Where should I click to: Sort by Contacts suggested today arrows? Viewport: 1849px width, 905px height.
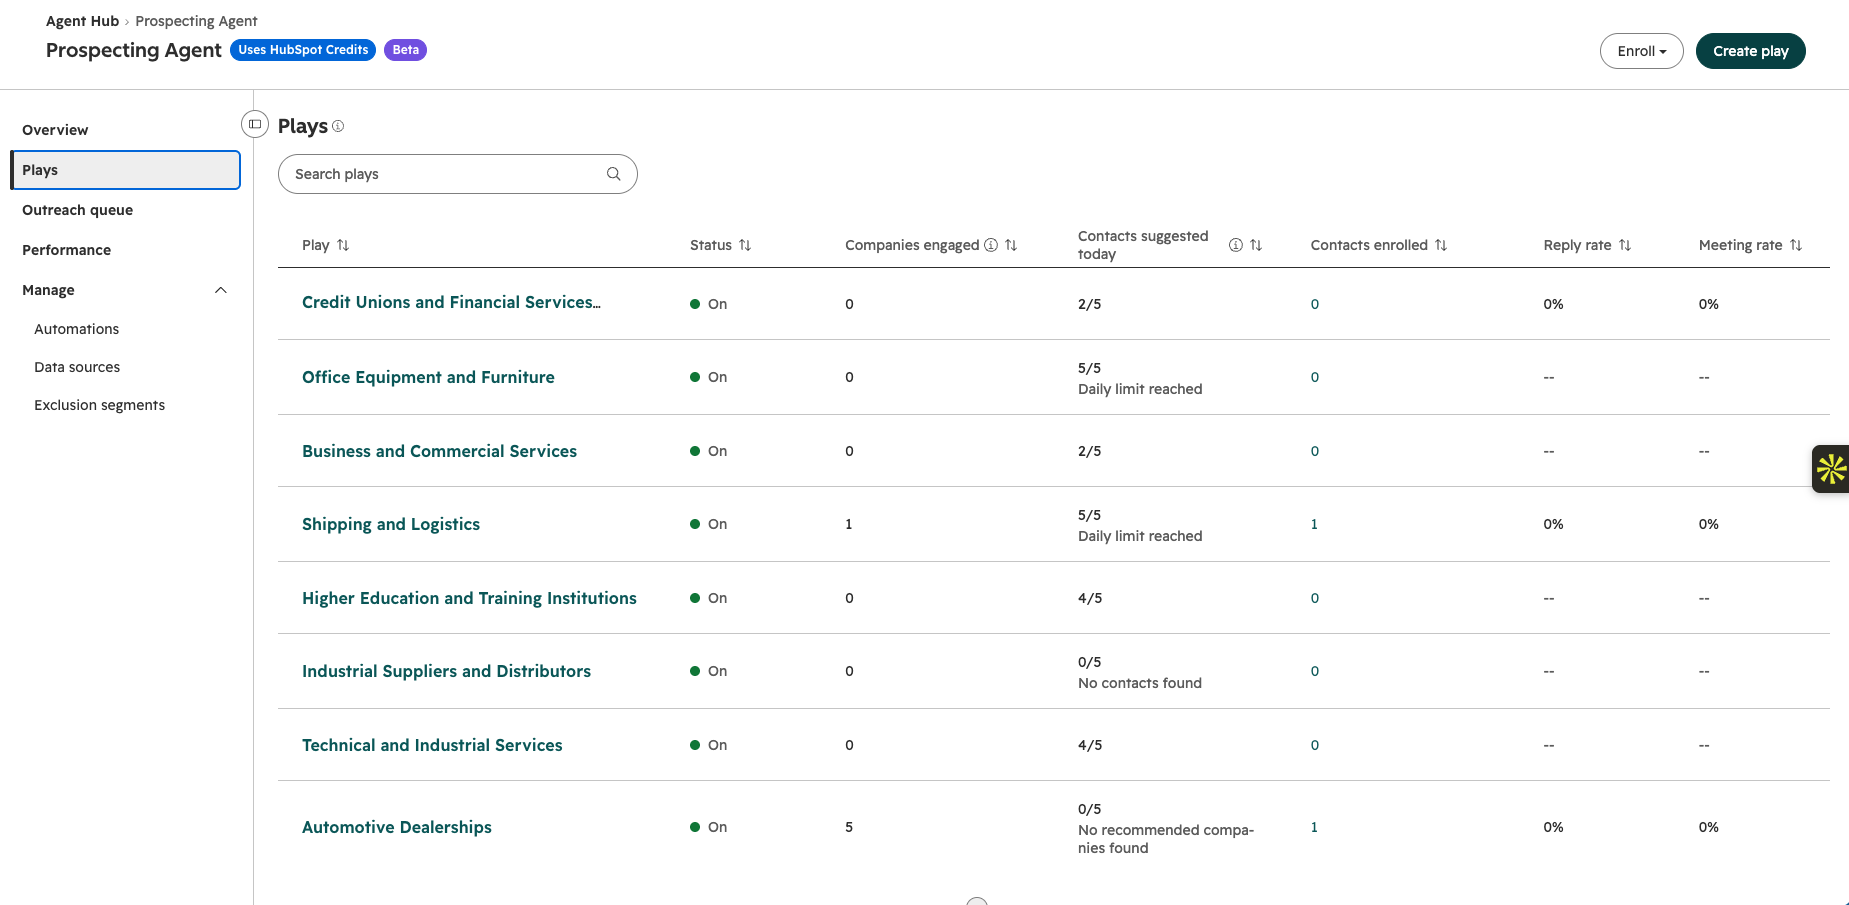(x=1256, y=245)
